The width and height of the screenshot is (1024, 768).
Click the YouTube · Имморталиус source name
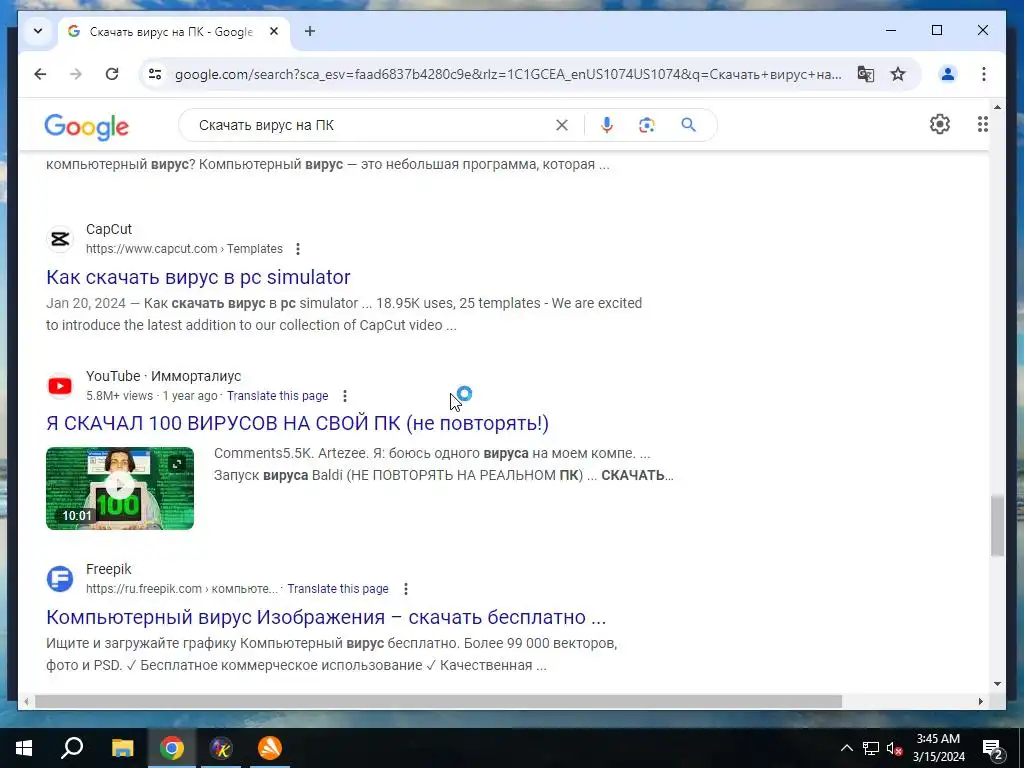163,376
